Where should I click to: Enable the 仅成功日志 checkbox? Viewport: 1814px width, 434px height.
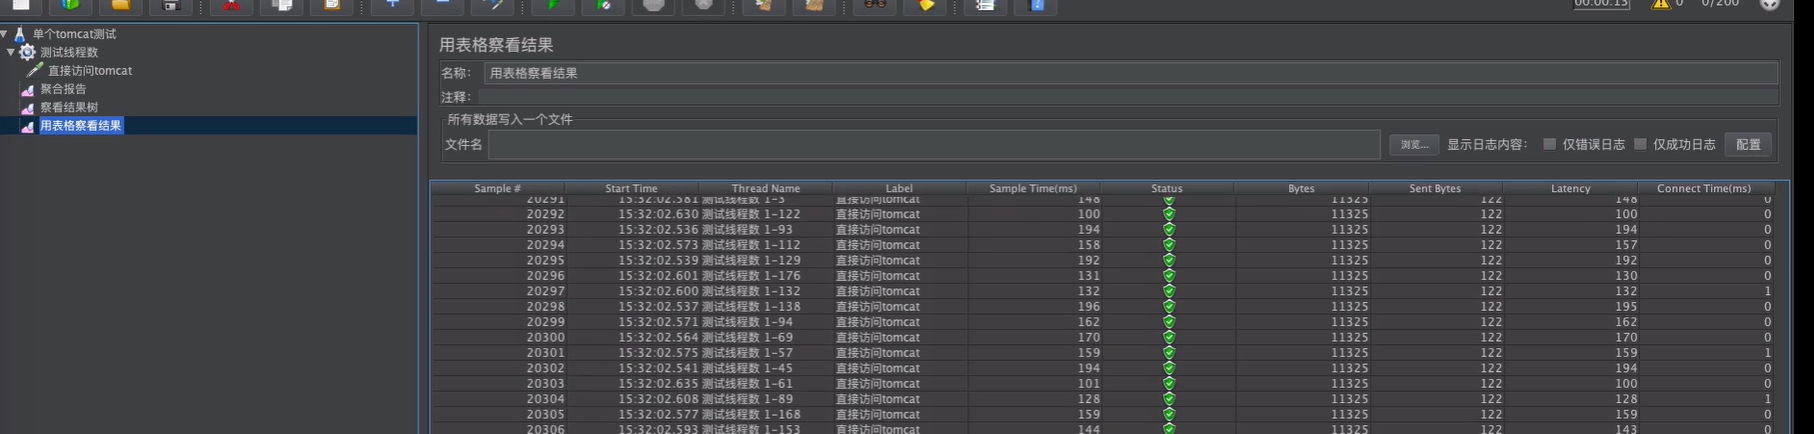click(x=1640, y=144)
